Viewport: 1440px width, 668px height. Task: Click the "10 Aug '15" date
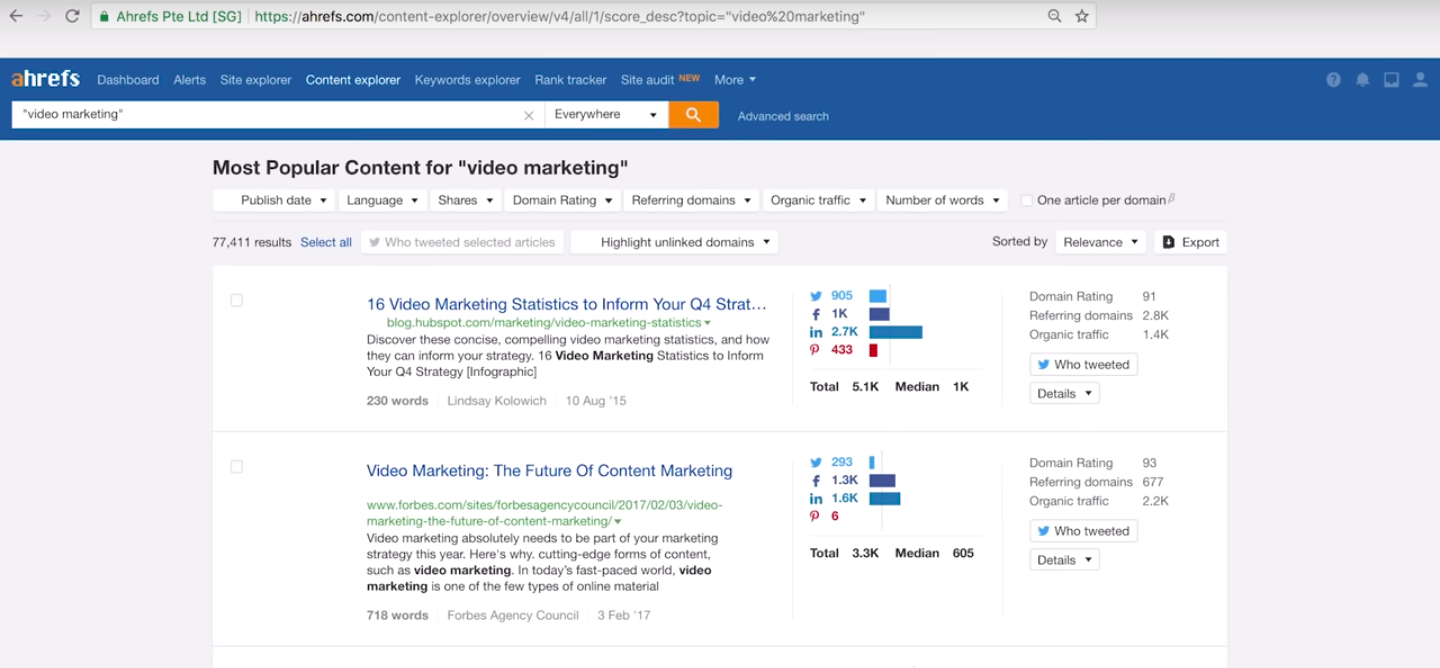[596, 401]
